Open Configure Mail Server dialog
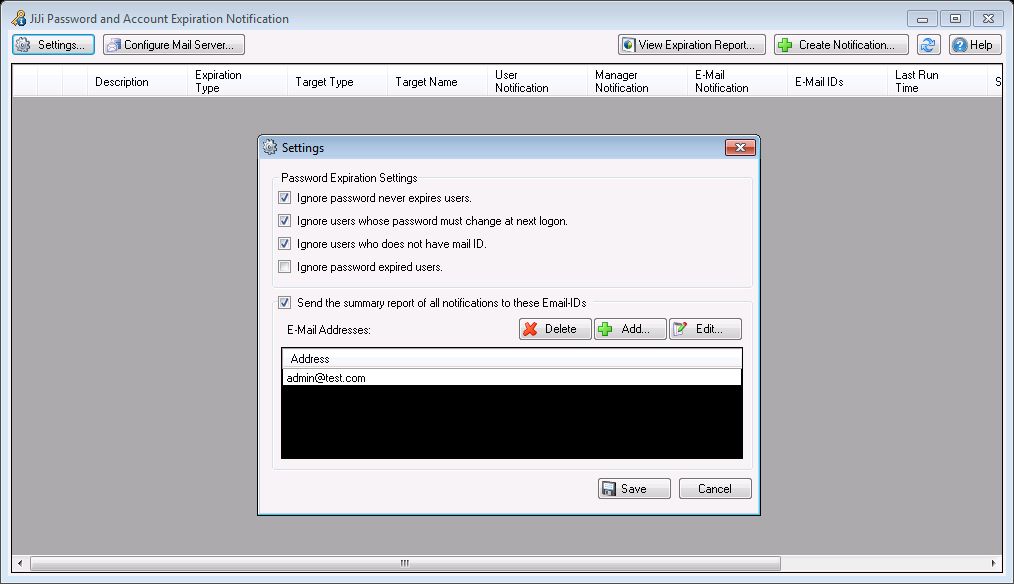The height and width of the screenshot is (584, 1014). point(174,45)
